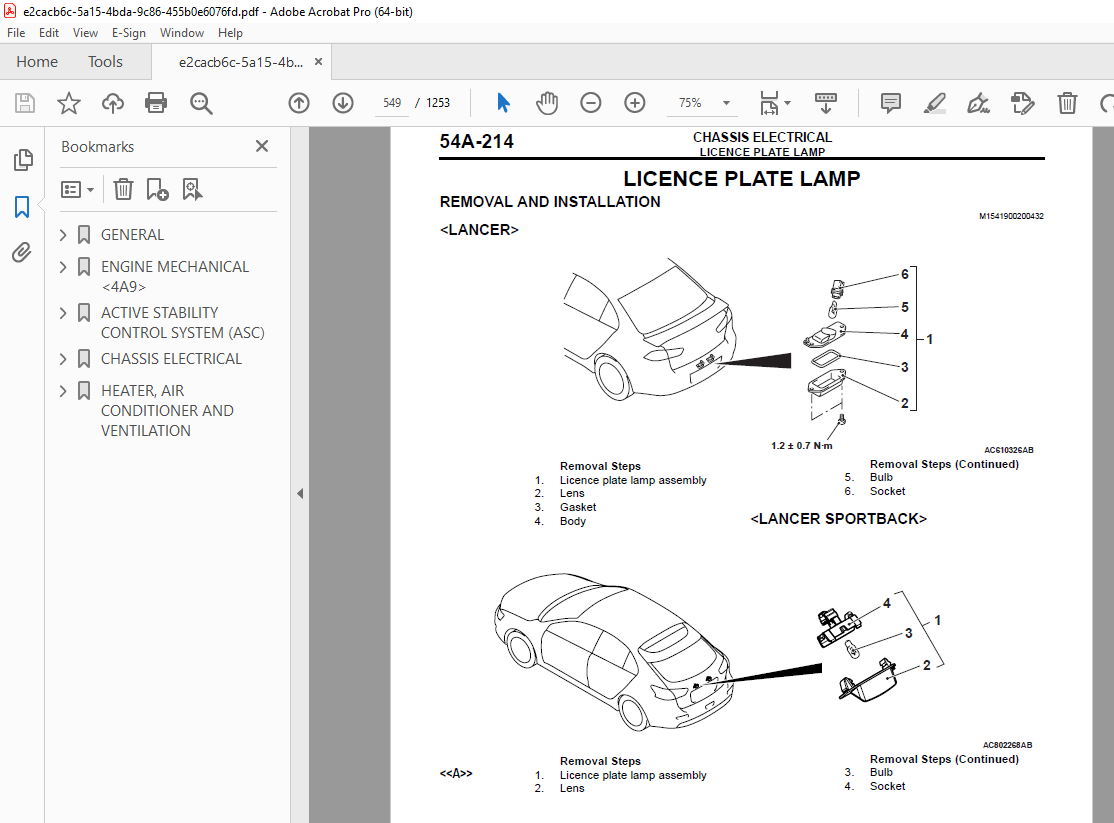Zoom out with minus icon
Screen dimensions: 1114x823
click(590, 103)
